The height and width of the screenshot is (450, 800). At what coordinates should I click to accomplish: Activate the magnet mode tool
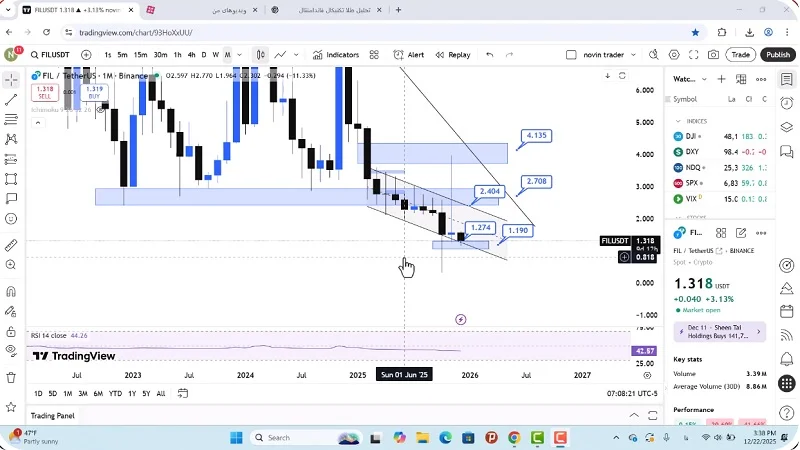point(11,293)
